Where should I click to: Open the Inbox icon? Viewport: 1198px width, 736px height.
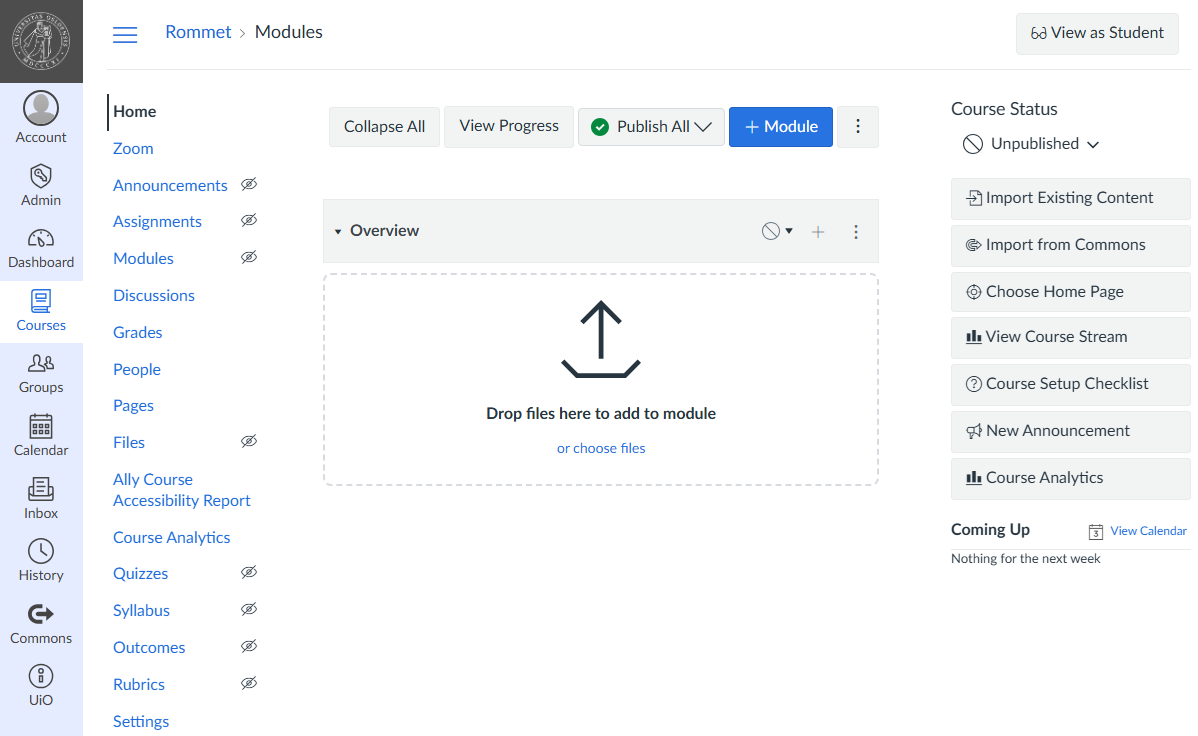pyautogui.click(x=40, y=489)
